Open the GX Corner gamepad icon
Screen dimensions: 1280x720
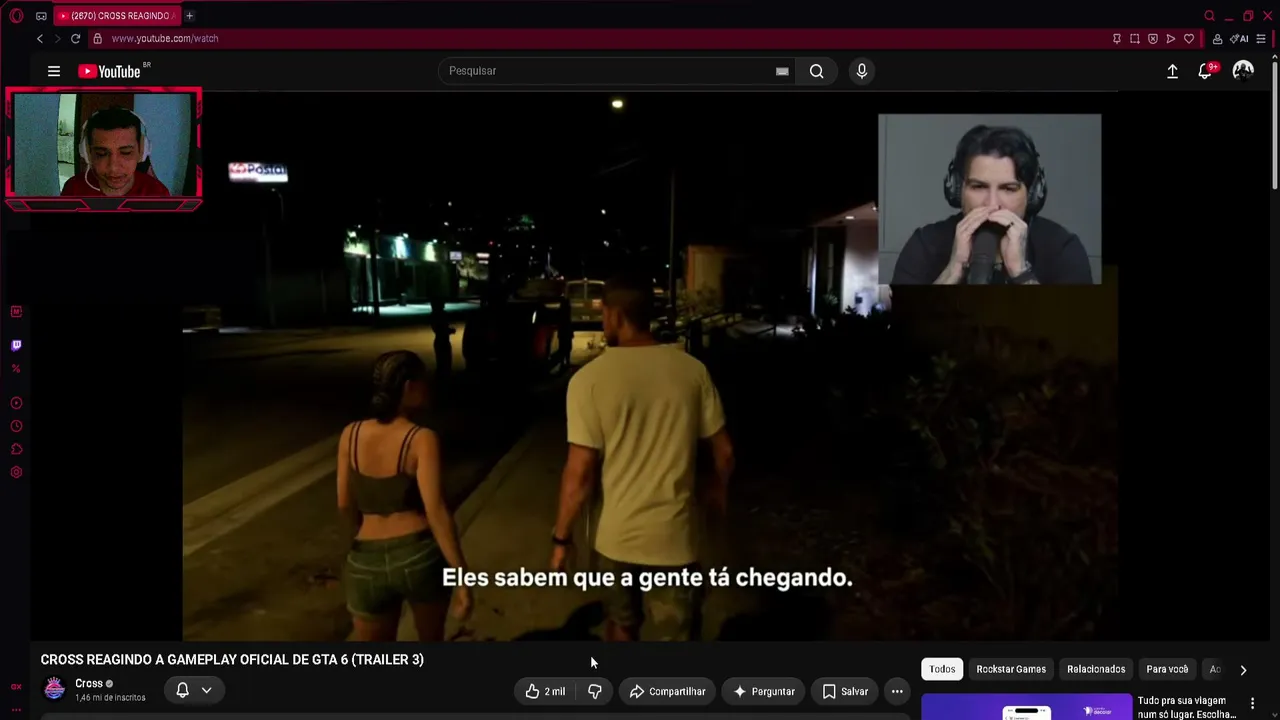click(41, 16)
